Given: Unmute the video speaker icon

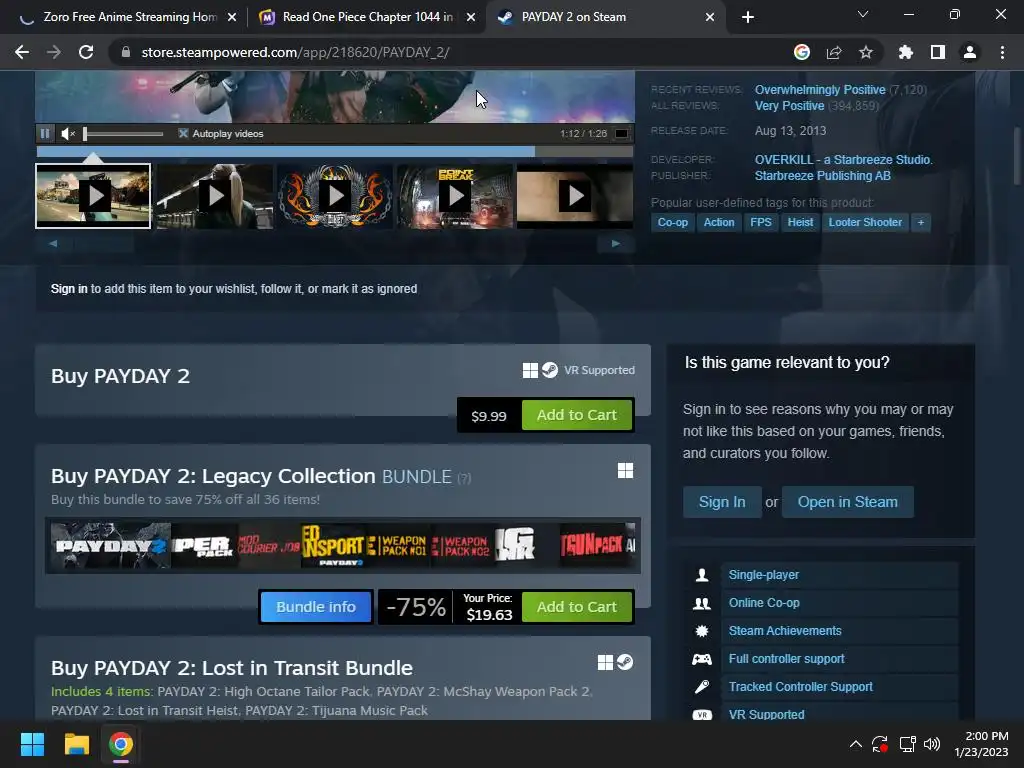Looking at the screenshot, I should (68, 133).
